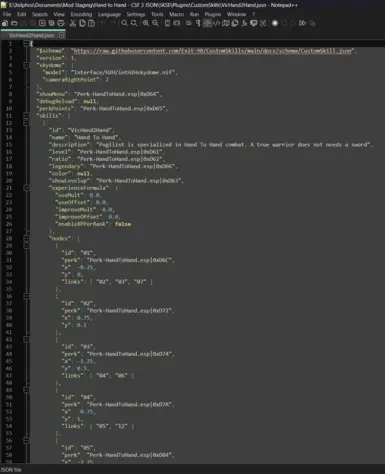The height and width of the screenshot is (474, 385).
Task: Collapse the experienceFormula fold marker
Action: click(x=26, y=188)
